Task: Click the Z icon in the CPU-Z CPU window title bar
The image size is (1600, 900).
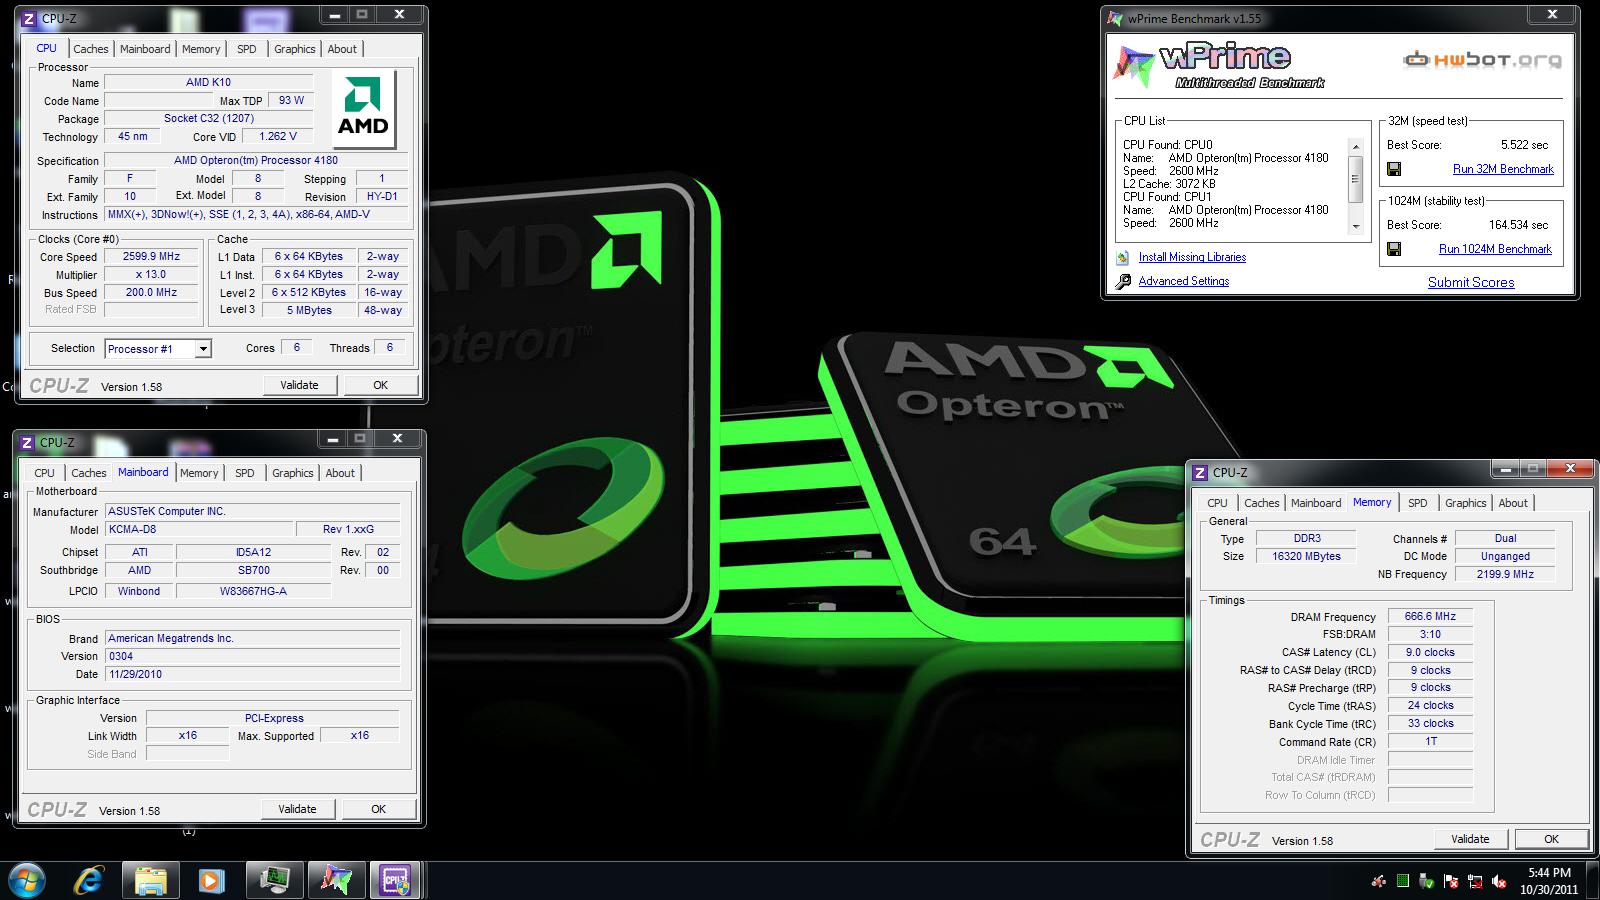Action: pyautogui.click(x=30, y=19)
